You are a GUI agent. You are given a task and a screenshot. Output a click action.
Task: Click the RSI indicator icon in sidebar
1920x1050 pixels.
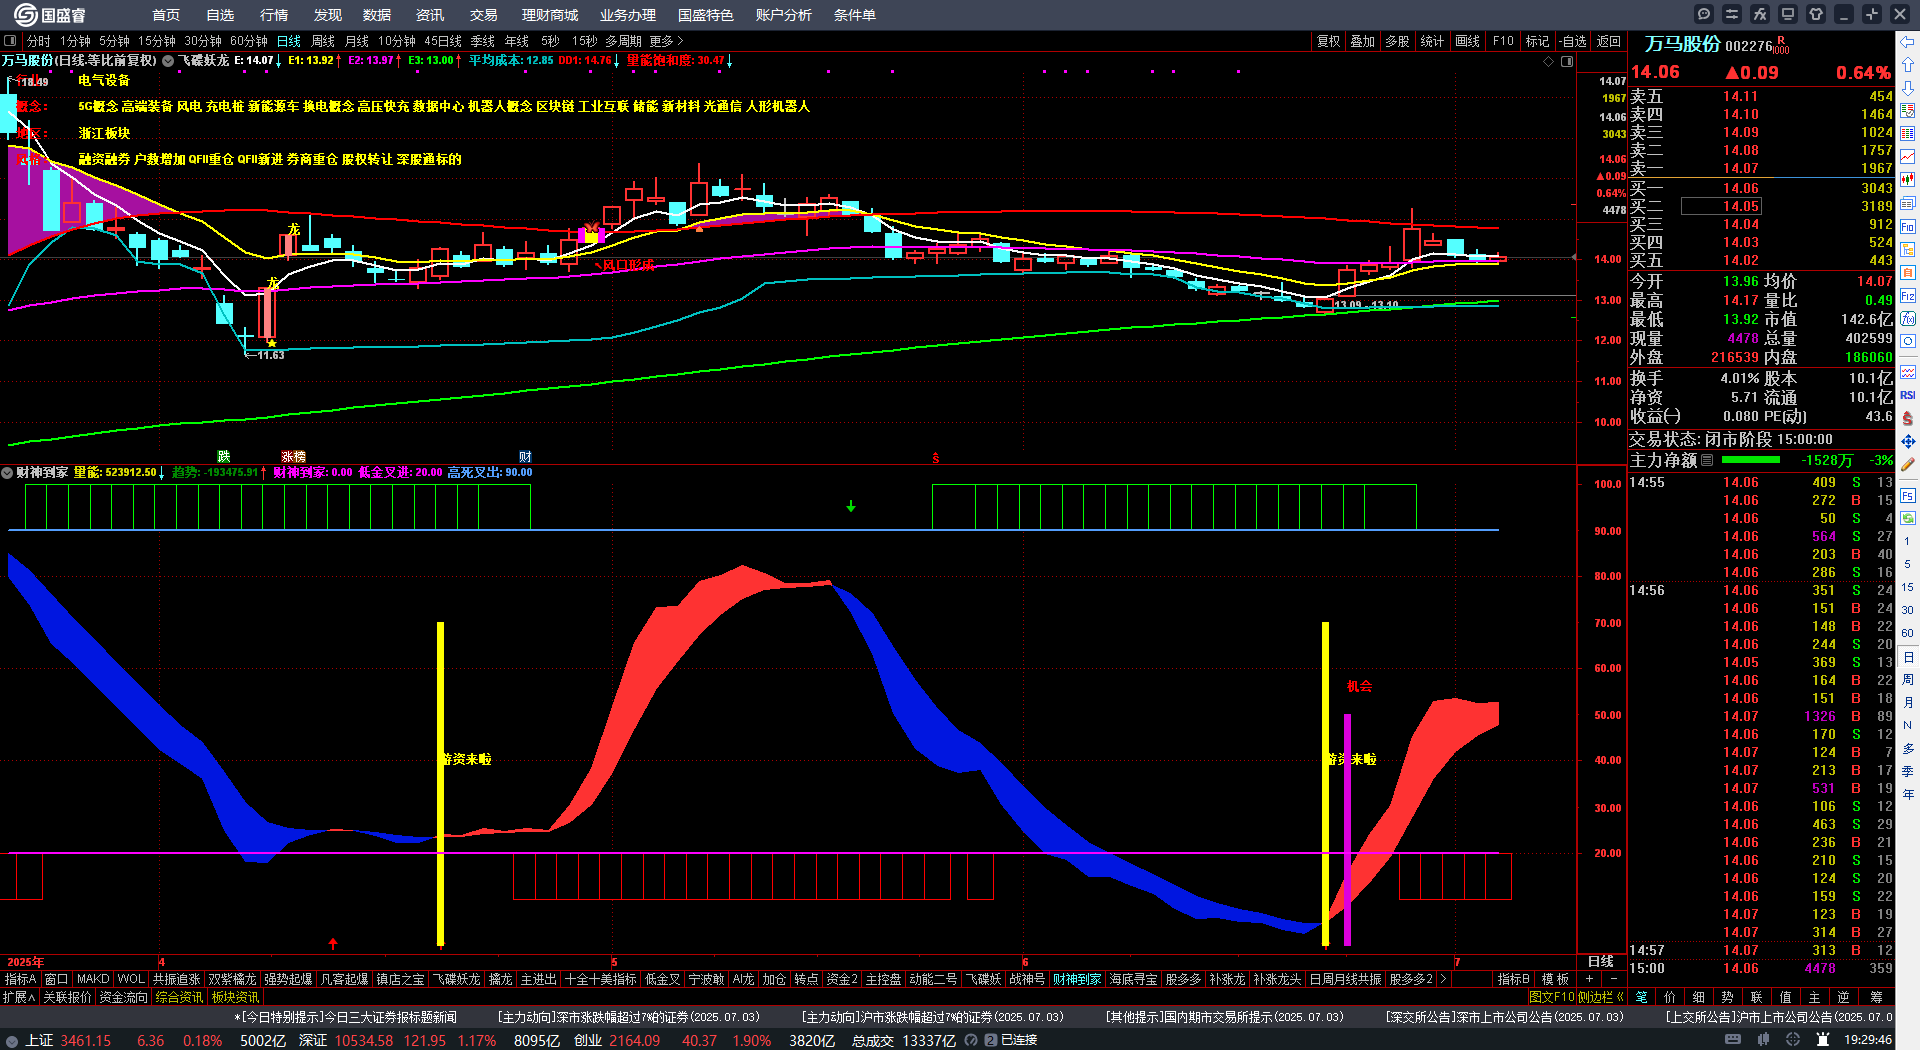click(x=1908, y=395)
